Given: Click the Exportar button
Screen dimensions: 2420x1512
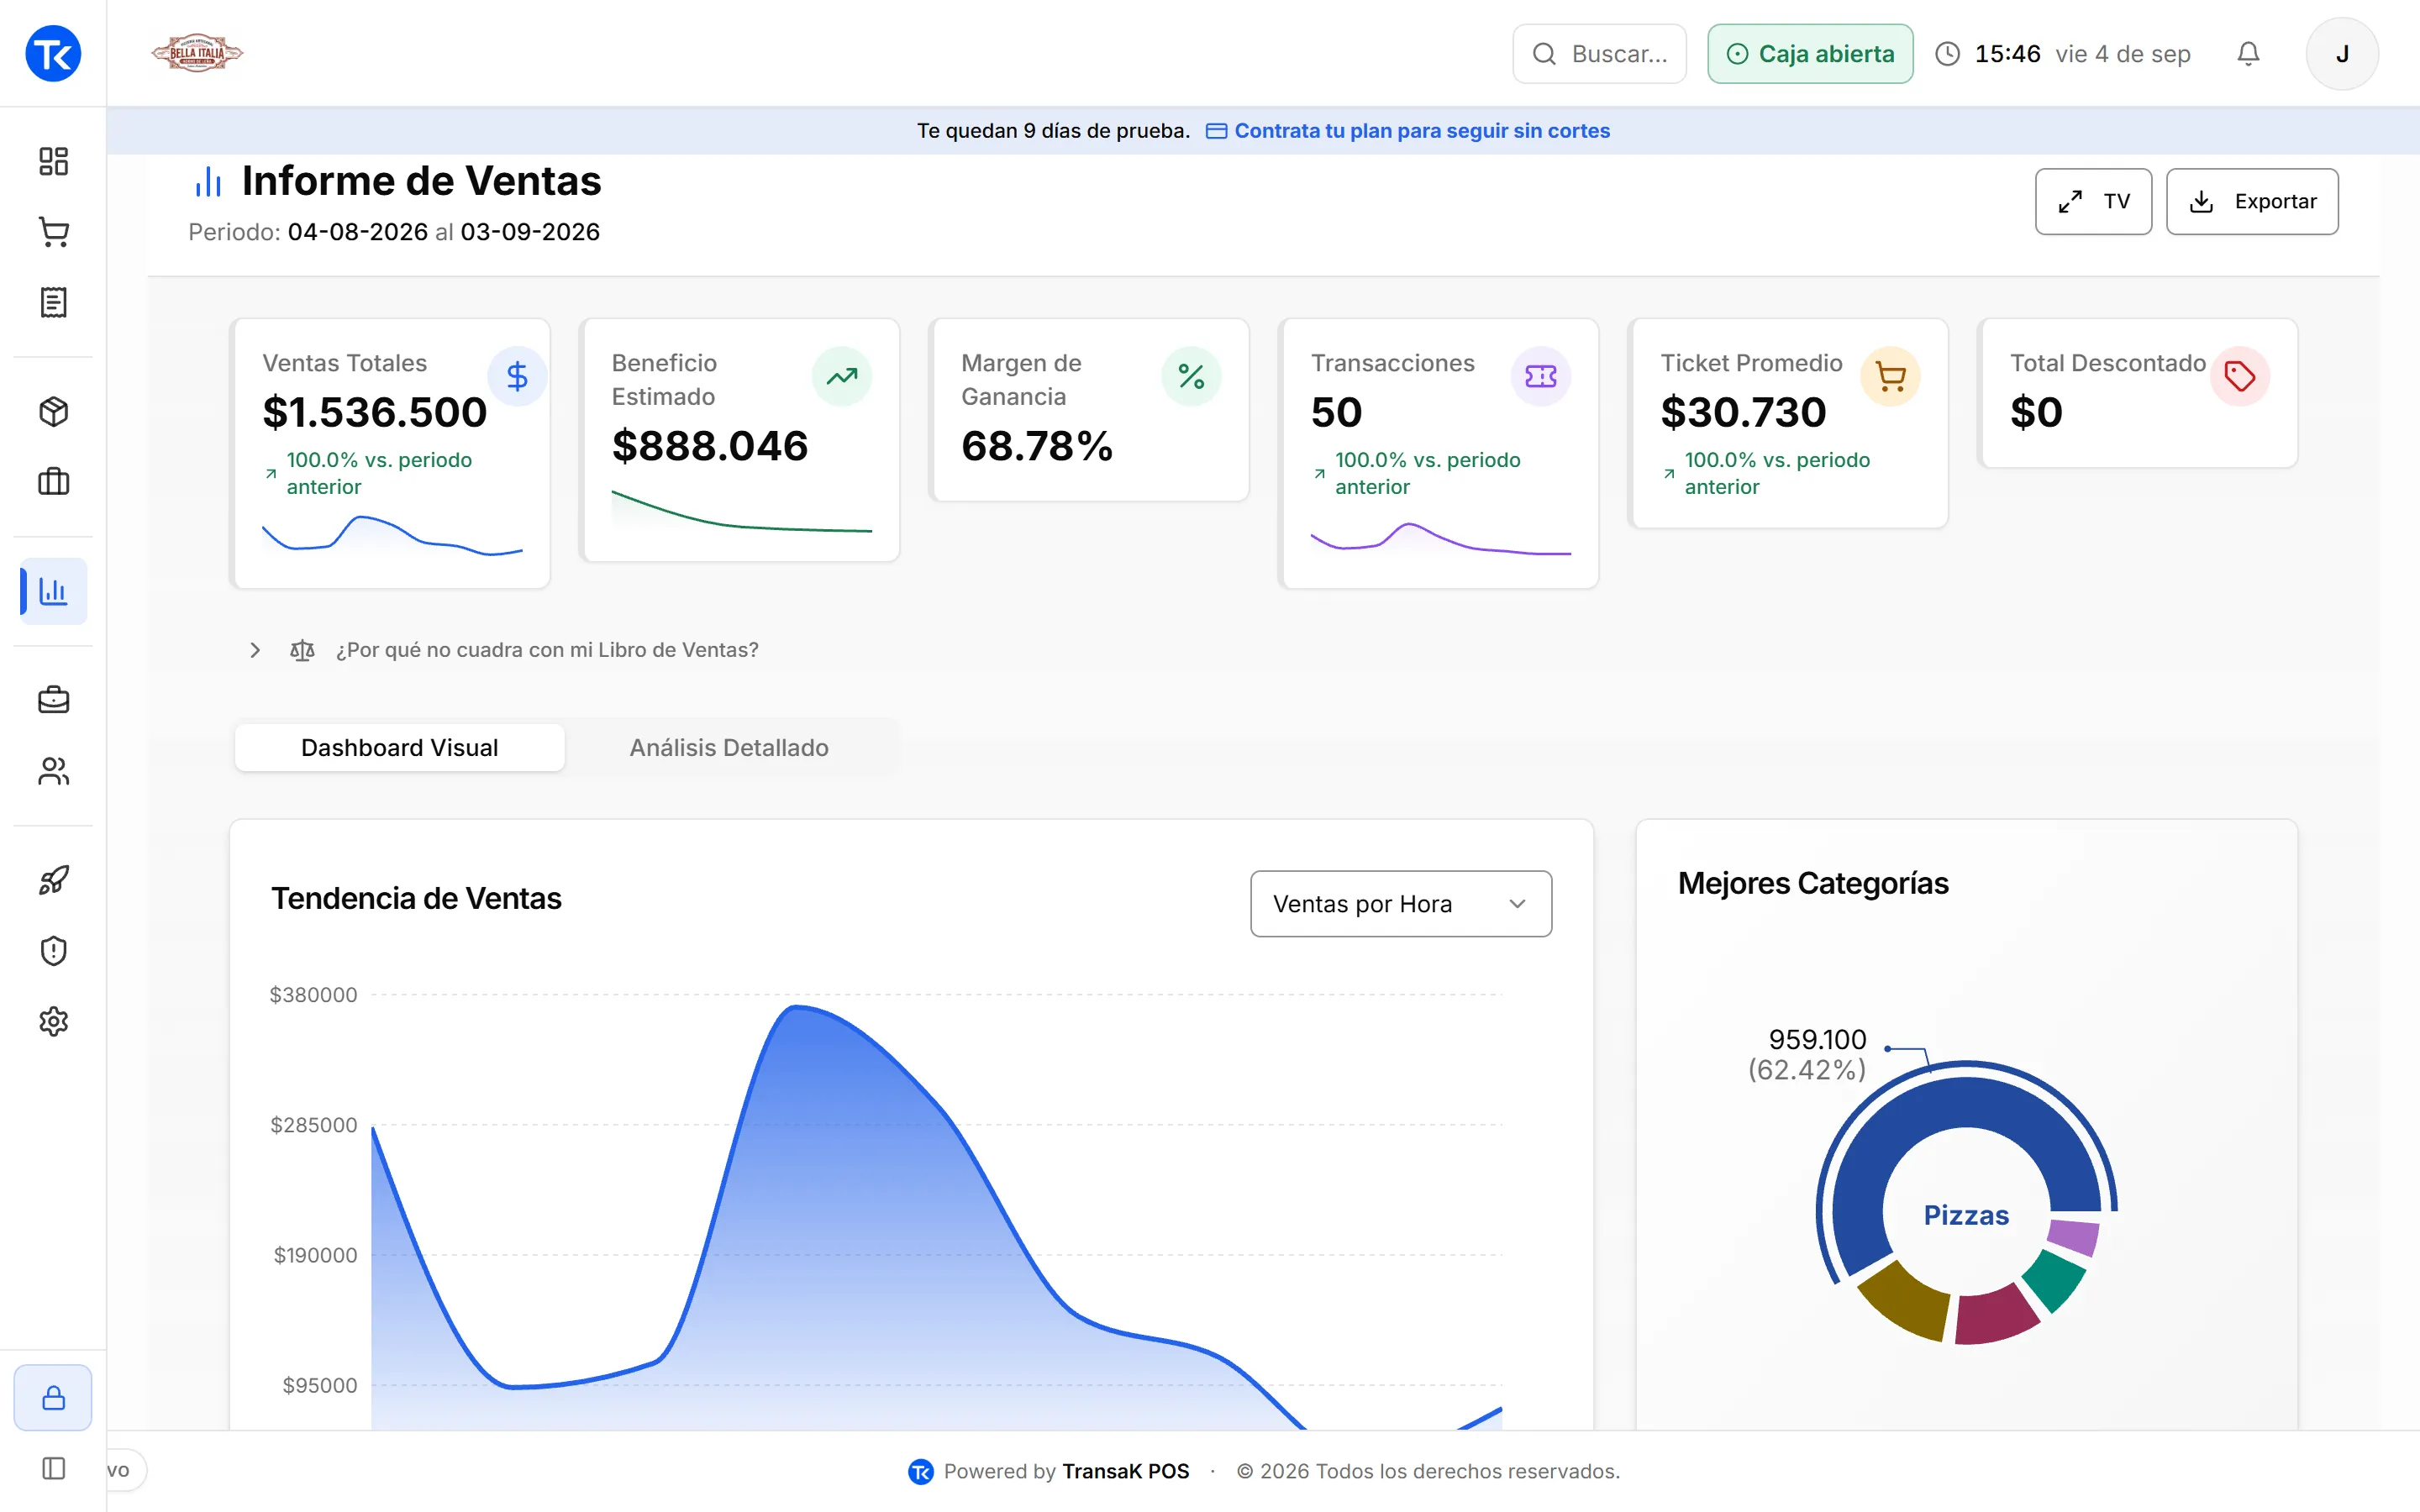Looking at the screenshot, I should pyautogui.click(x=2252, y=201).
